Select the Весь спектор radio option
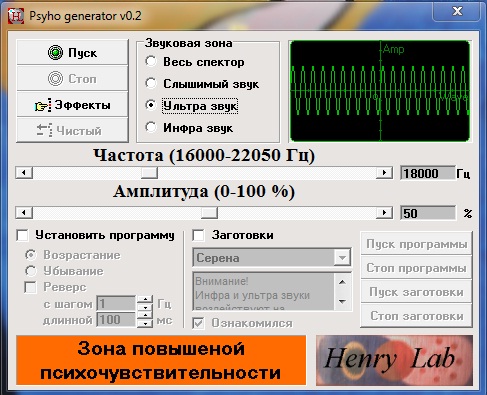 (151, 61)
